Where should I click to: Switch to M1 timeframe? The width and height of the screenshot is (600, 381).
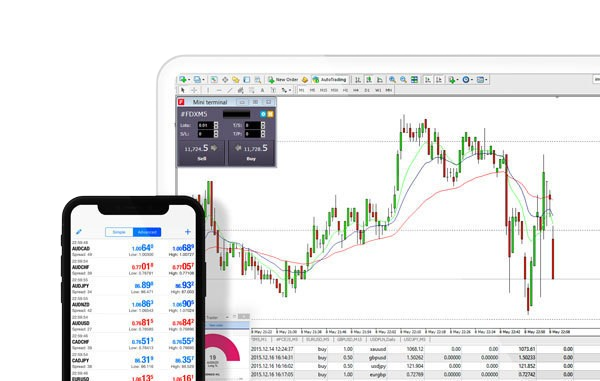click(x=302, y=90)
